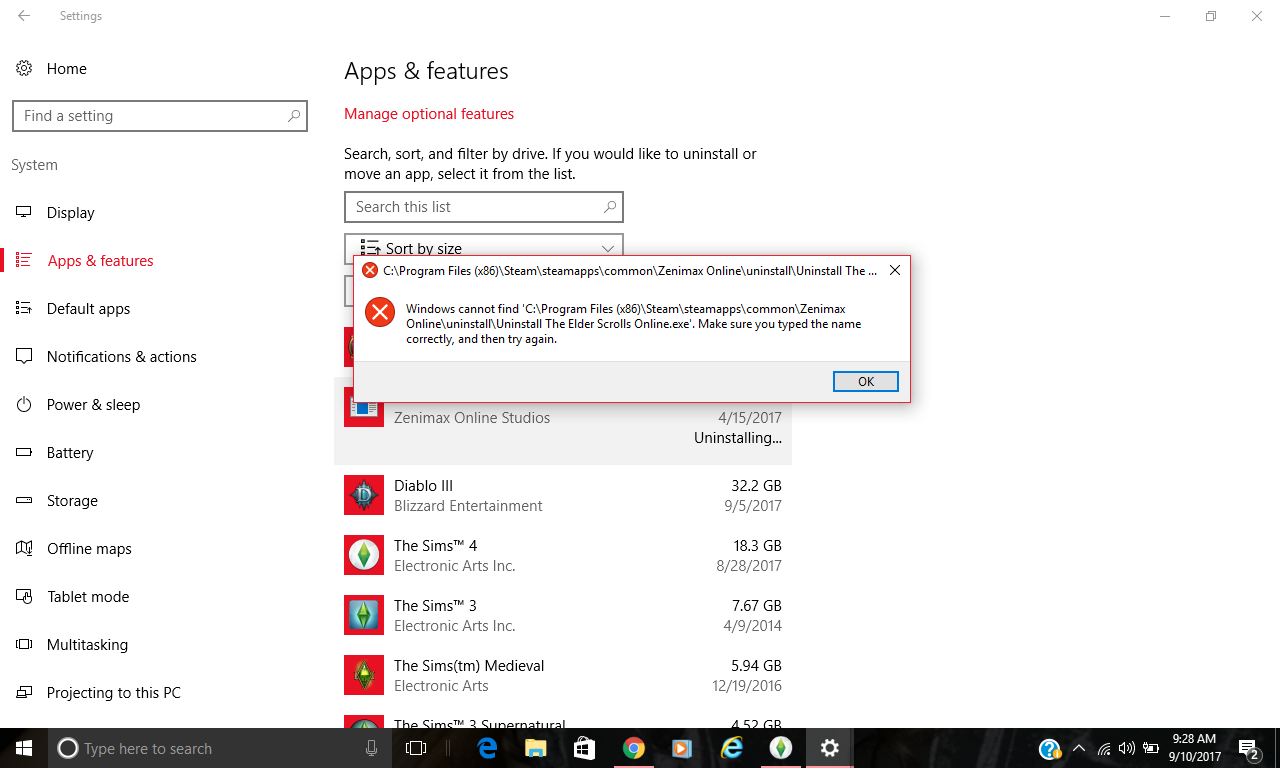Click the Tablet mode icon
Image resolution: width=1280 pixels, height=768 pixels.
tap(25, 597)
